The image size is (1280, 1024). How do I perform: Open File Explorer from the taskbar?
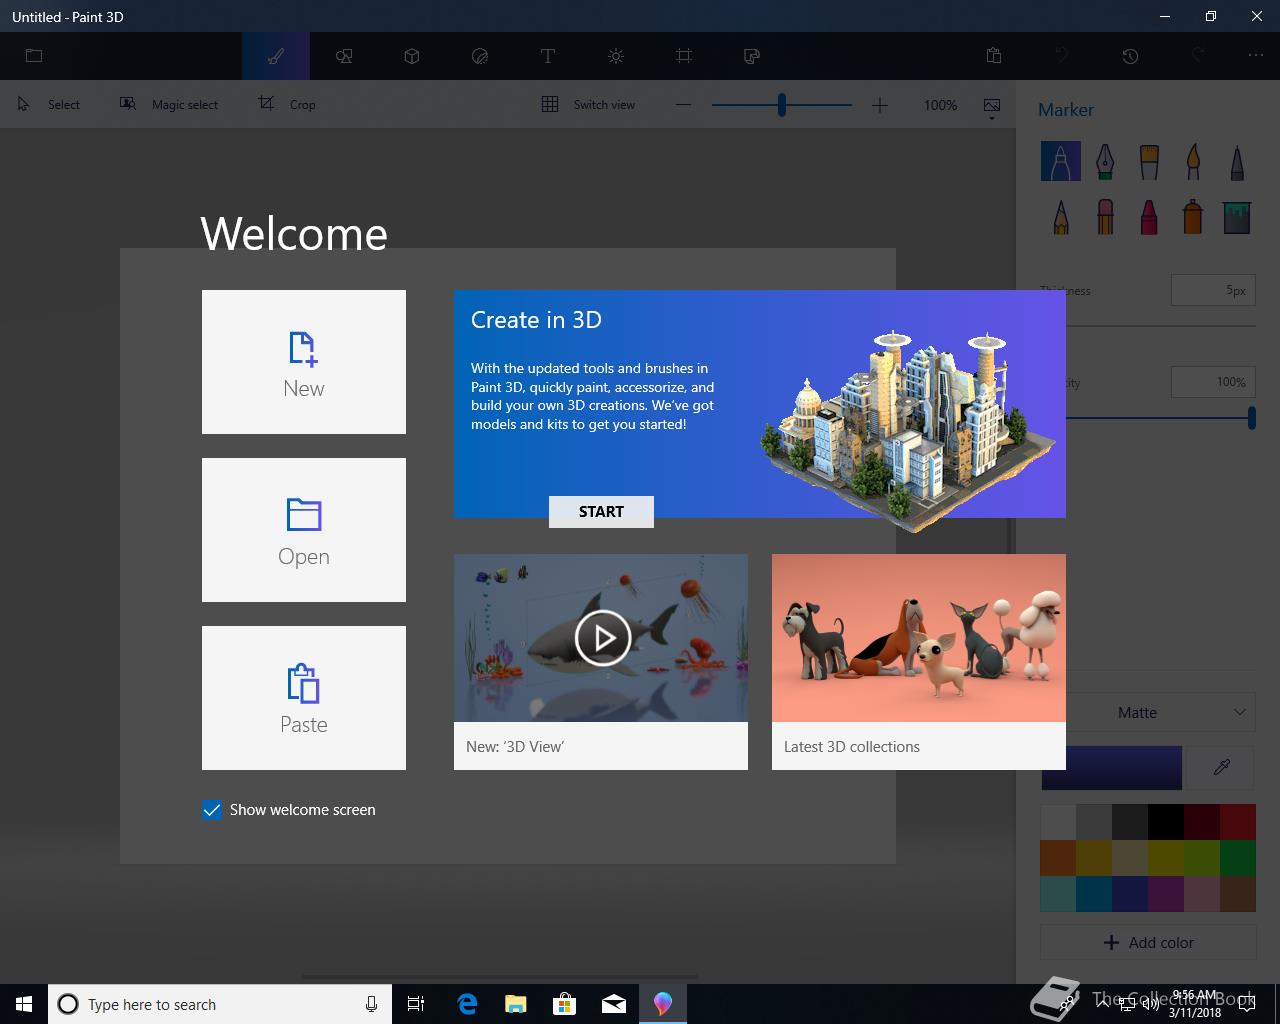(516, 1004)
